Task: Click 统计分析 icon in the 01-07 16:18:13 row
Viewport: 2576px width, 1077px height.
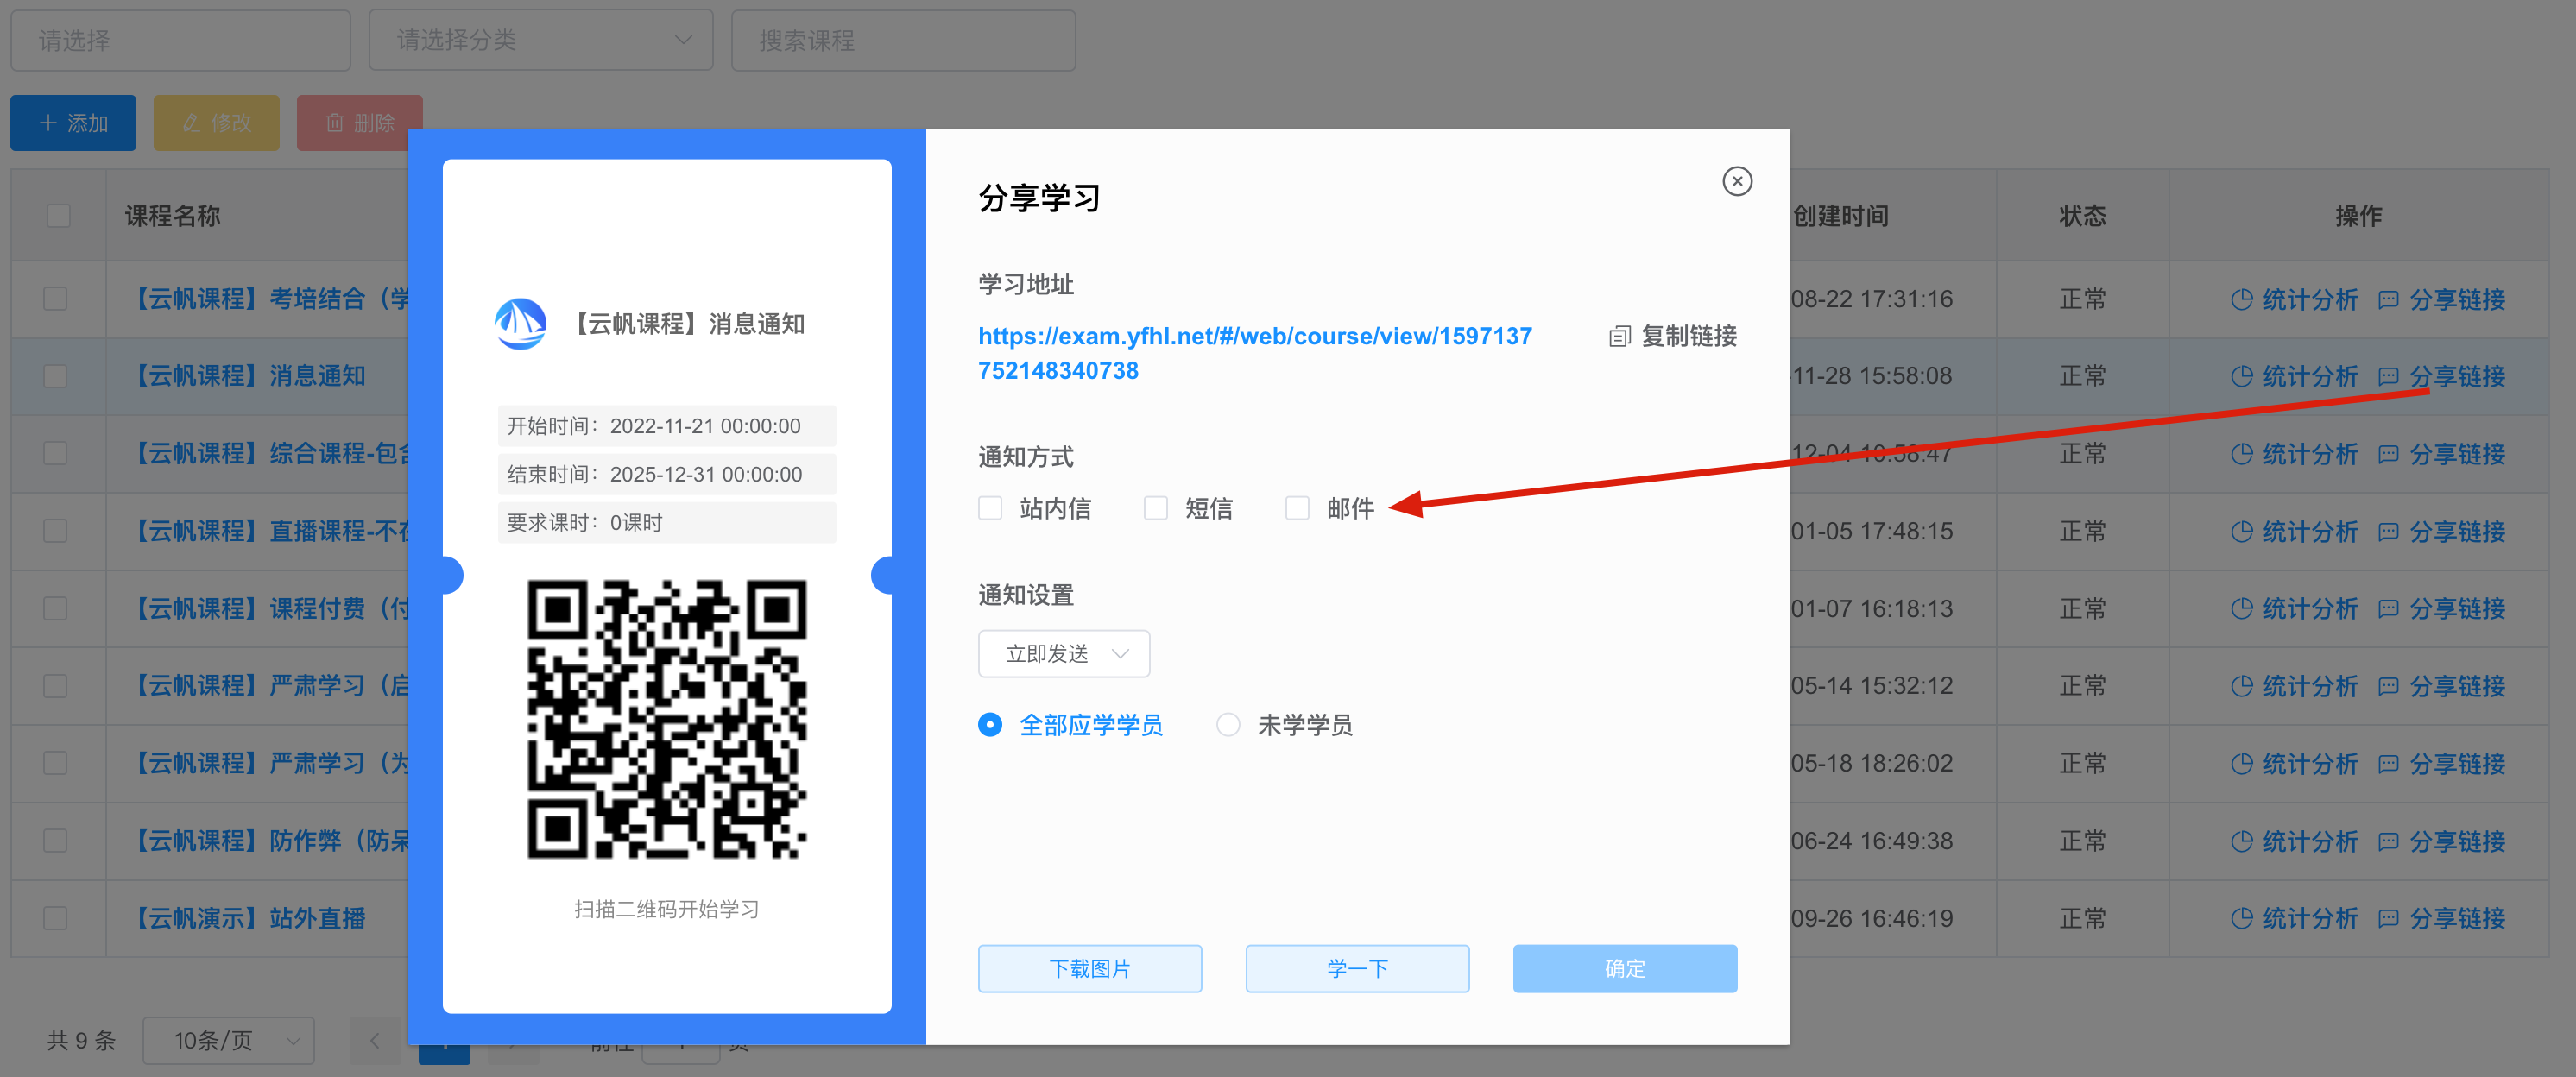Action: pyautogui.click(x=2242, y=608)
